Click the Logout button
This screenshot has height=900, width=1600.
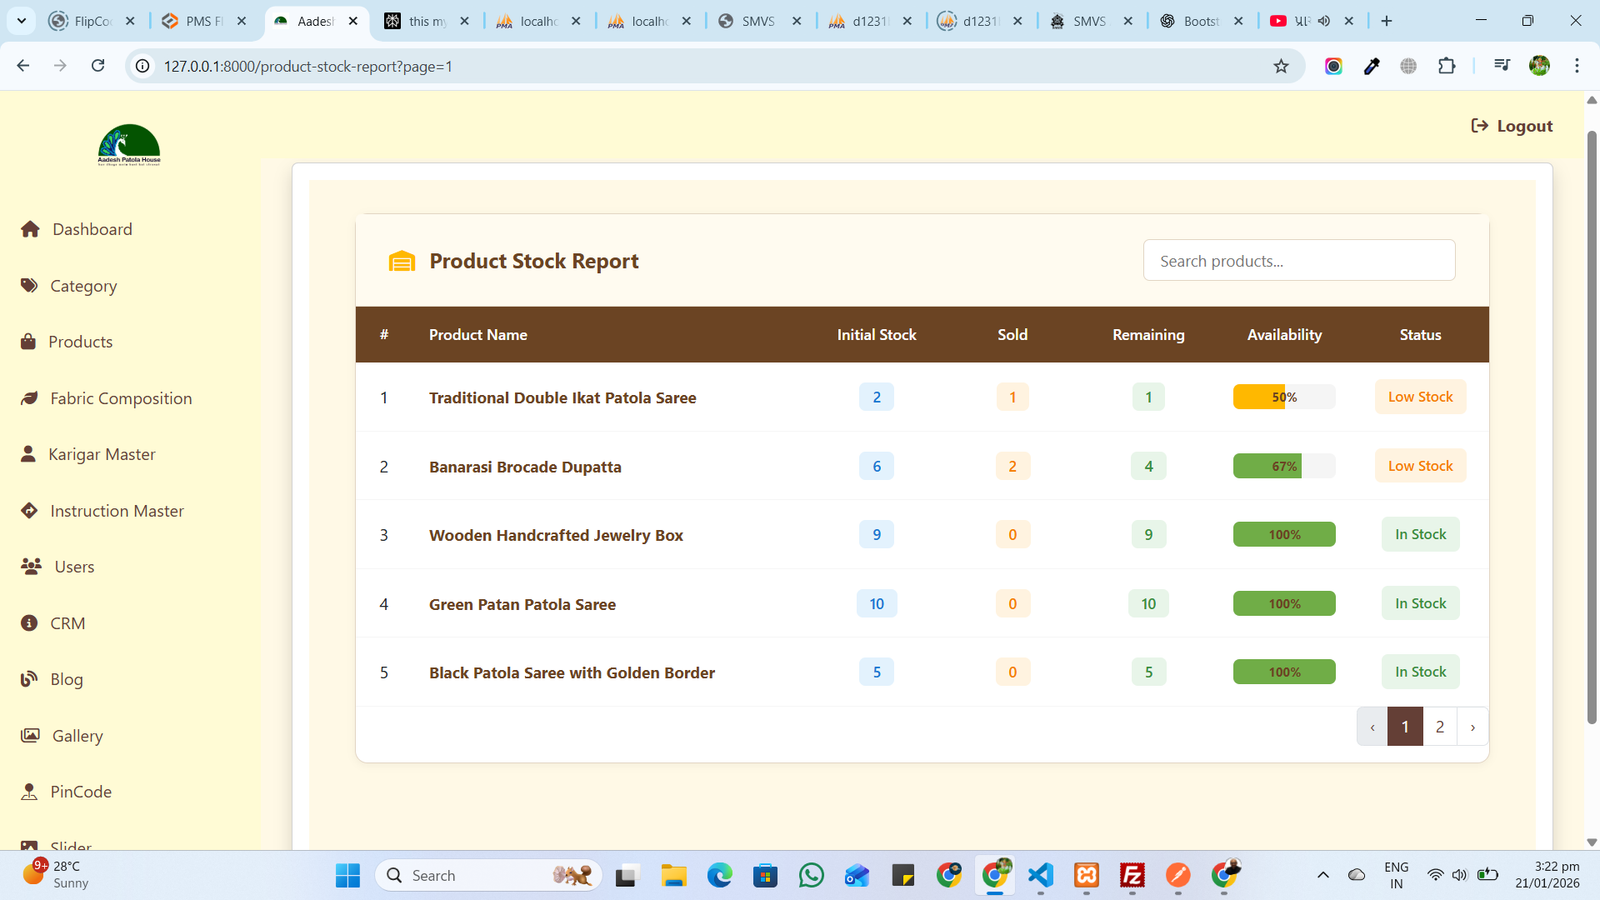click(1512, 126)
